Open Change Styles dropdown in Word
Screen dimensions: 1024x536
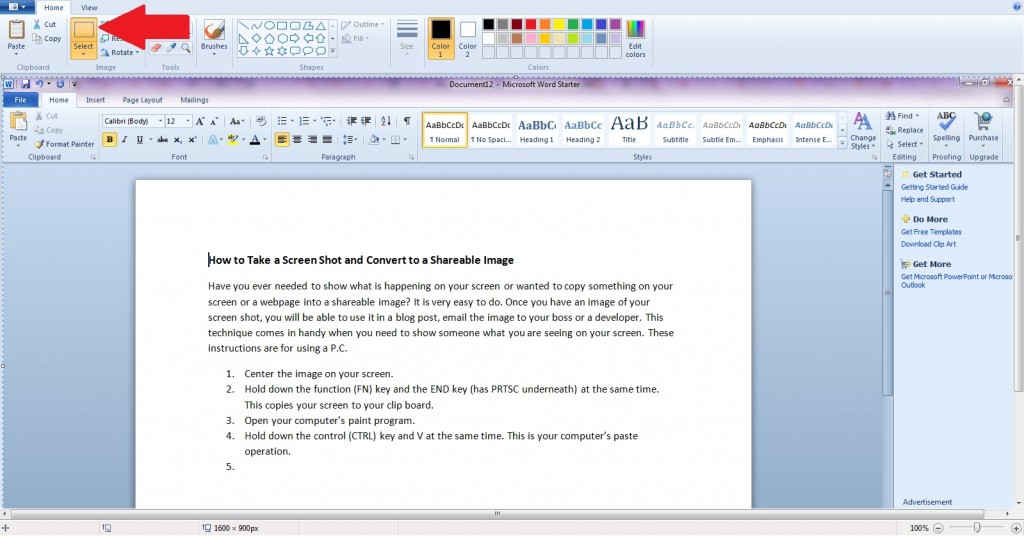click(x=862, y=130)
